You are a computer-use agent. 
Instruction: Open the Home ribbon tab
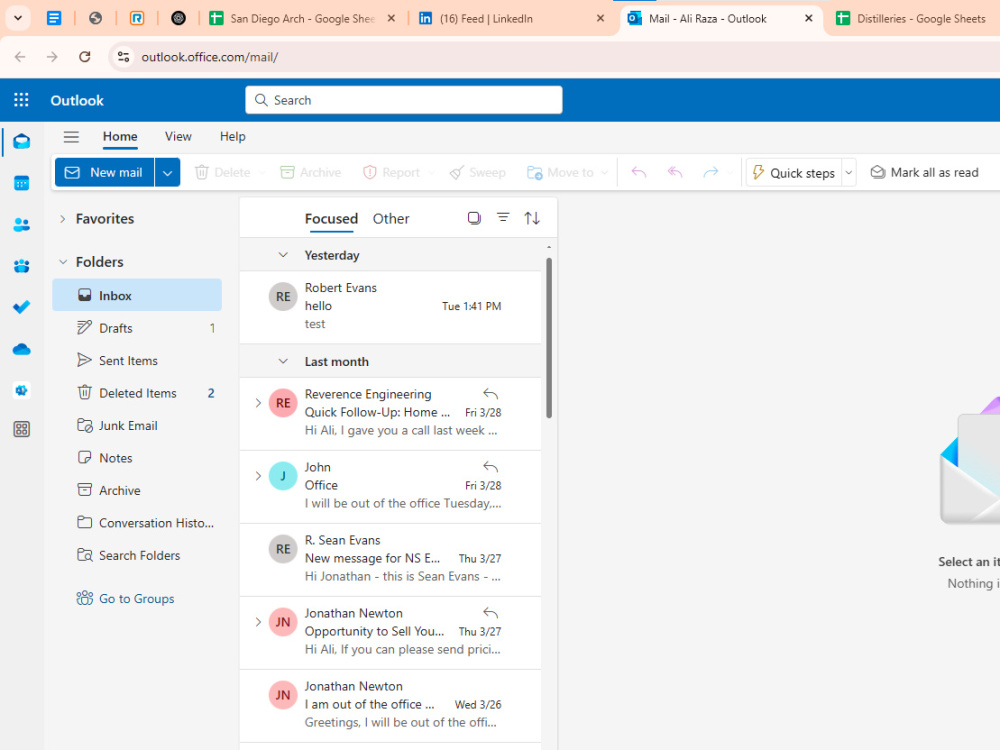[x=120, y=136]
